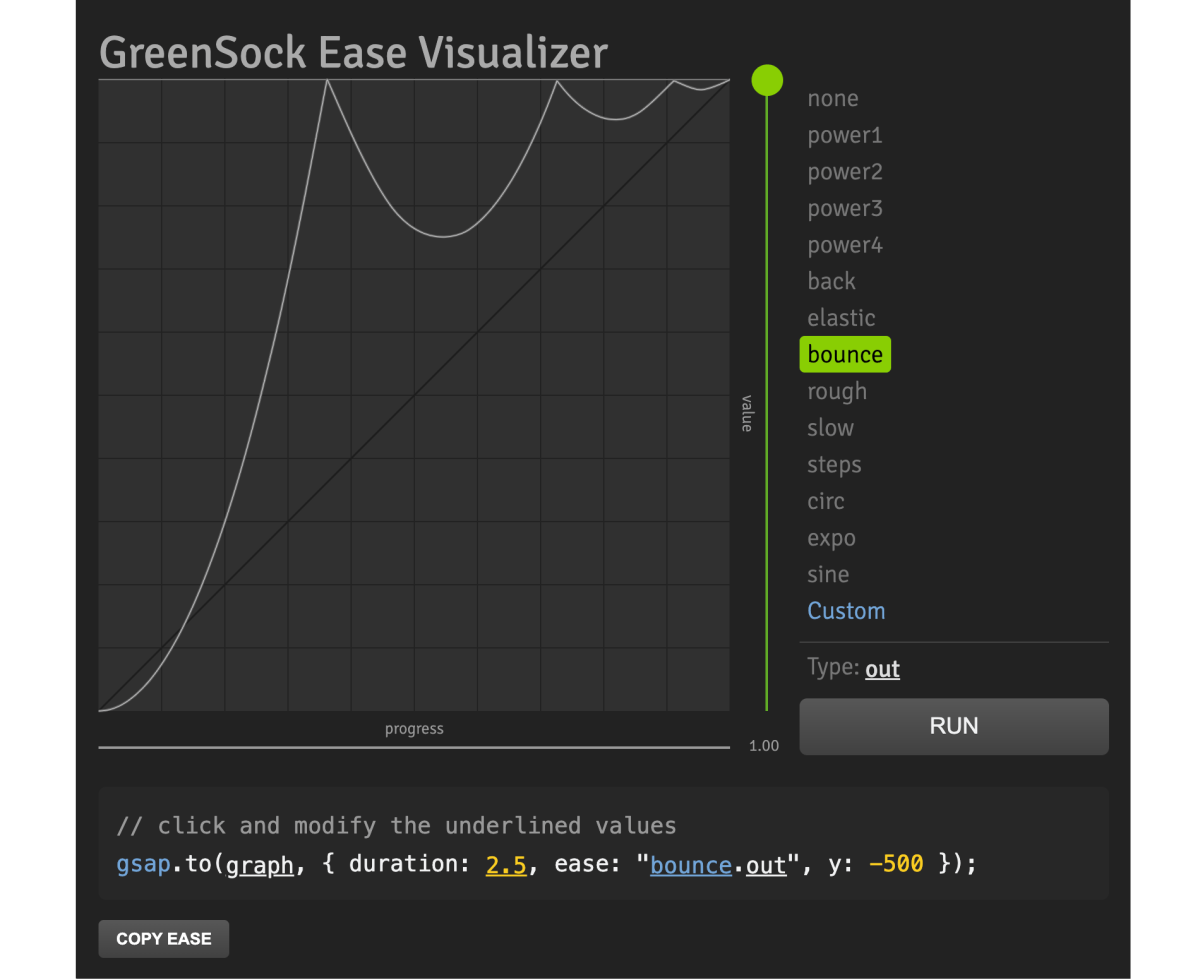1200x980 pixels.
Task: Edit the underlined "graph" target in code
Action: tap(260, 865)
